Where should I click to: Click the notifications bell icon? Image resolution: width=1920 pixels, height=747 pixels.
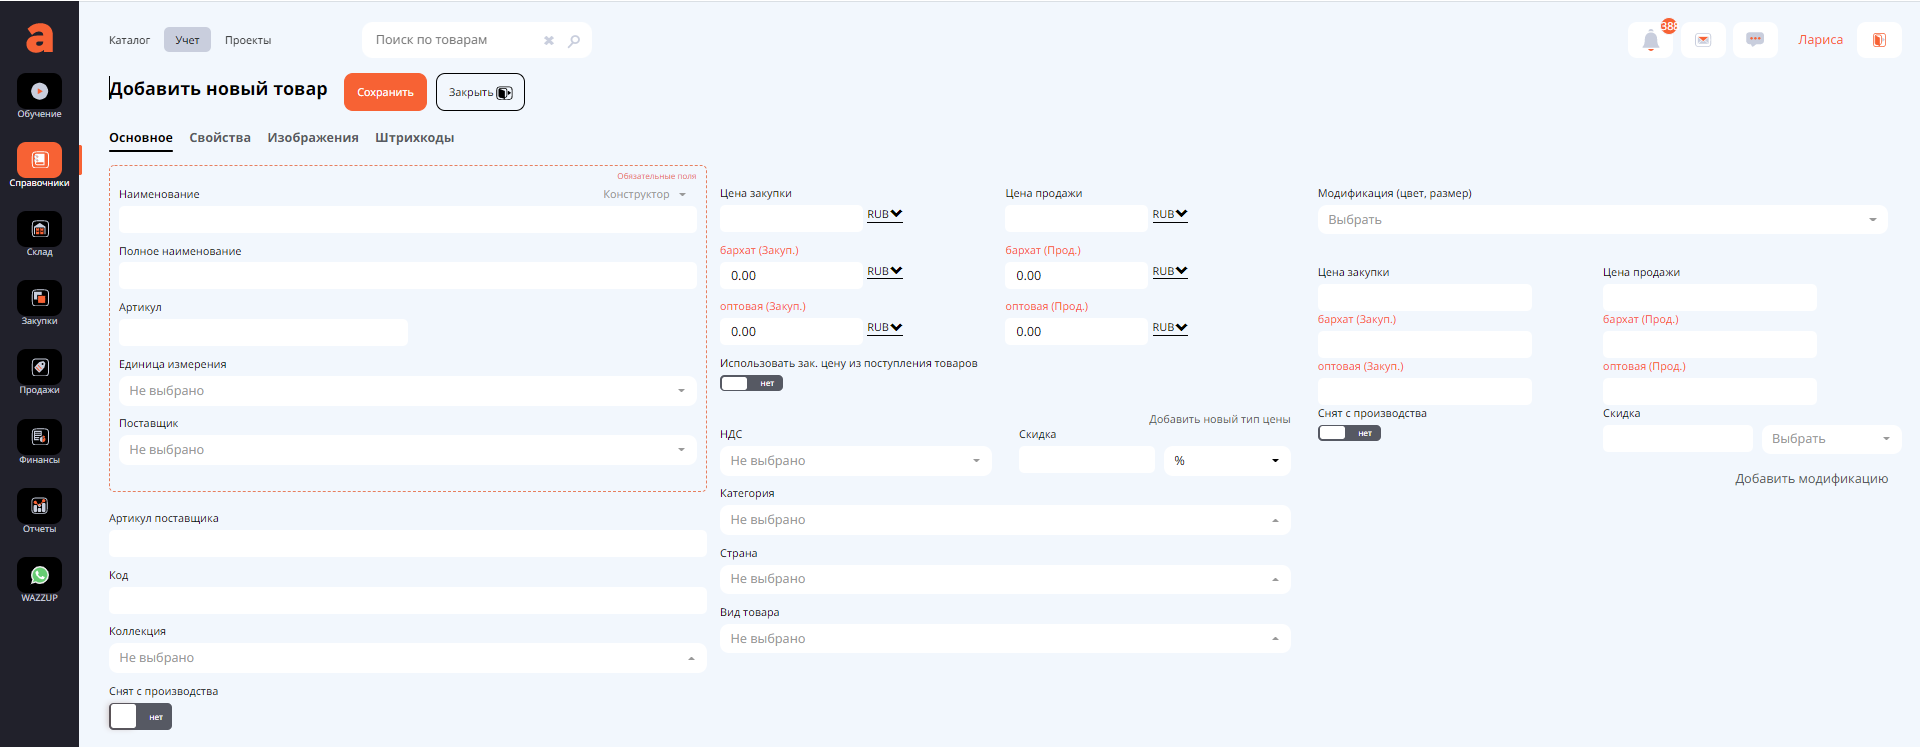click(x=1650, y=41)
